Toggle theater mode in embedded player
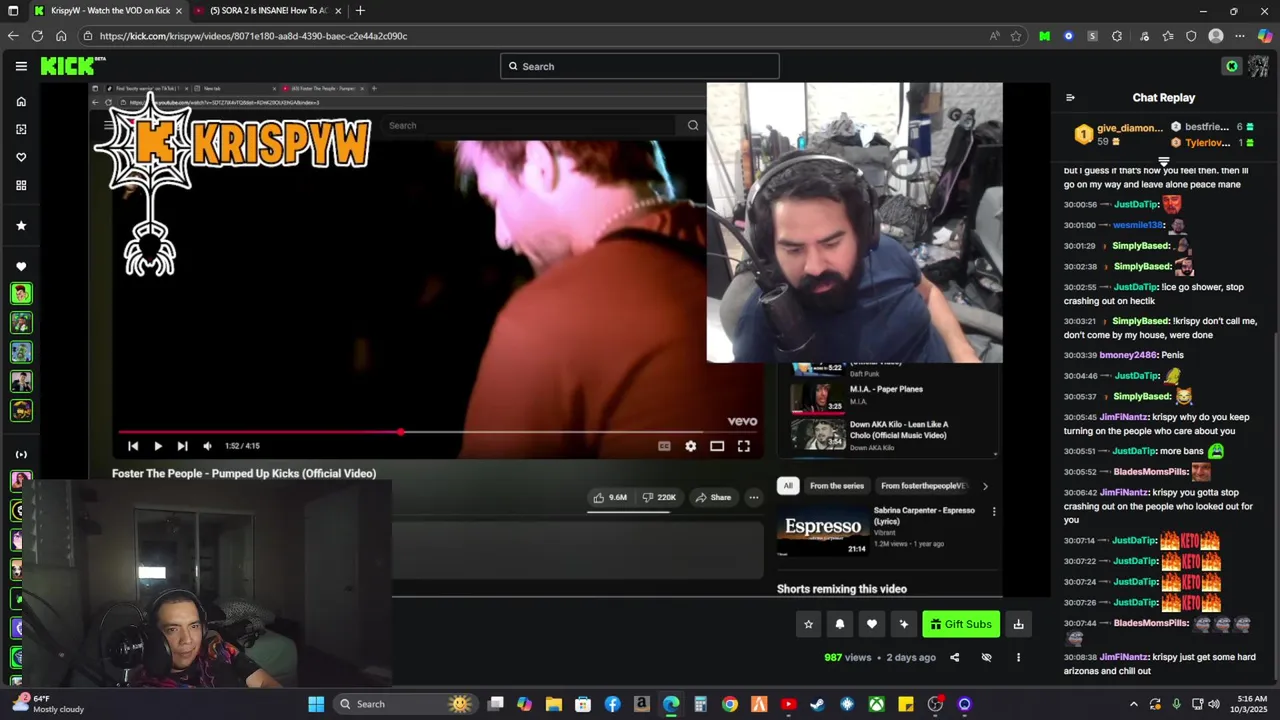This screenshot has height=720, width=1280. (x=717, y=446)
